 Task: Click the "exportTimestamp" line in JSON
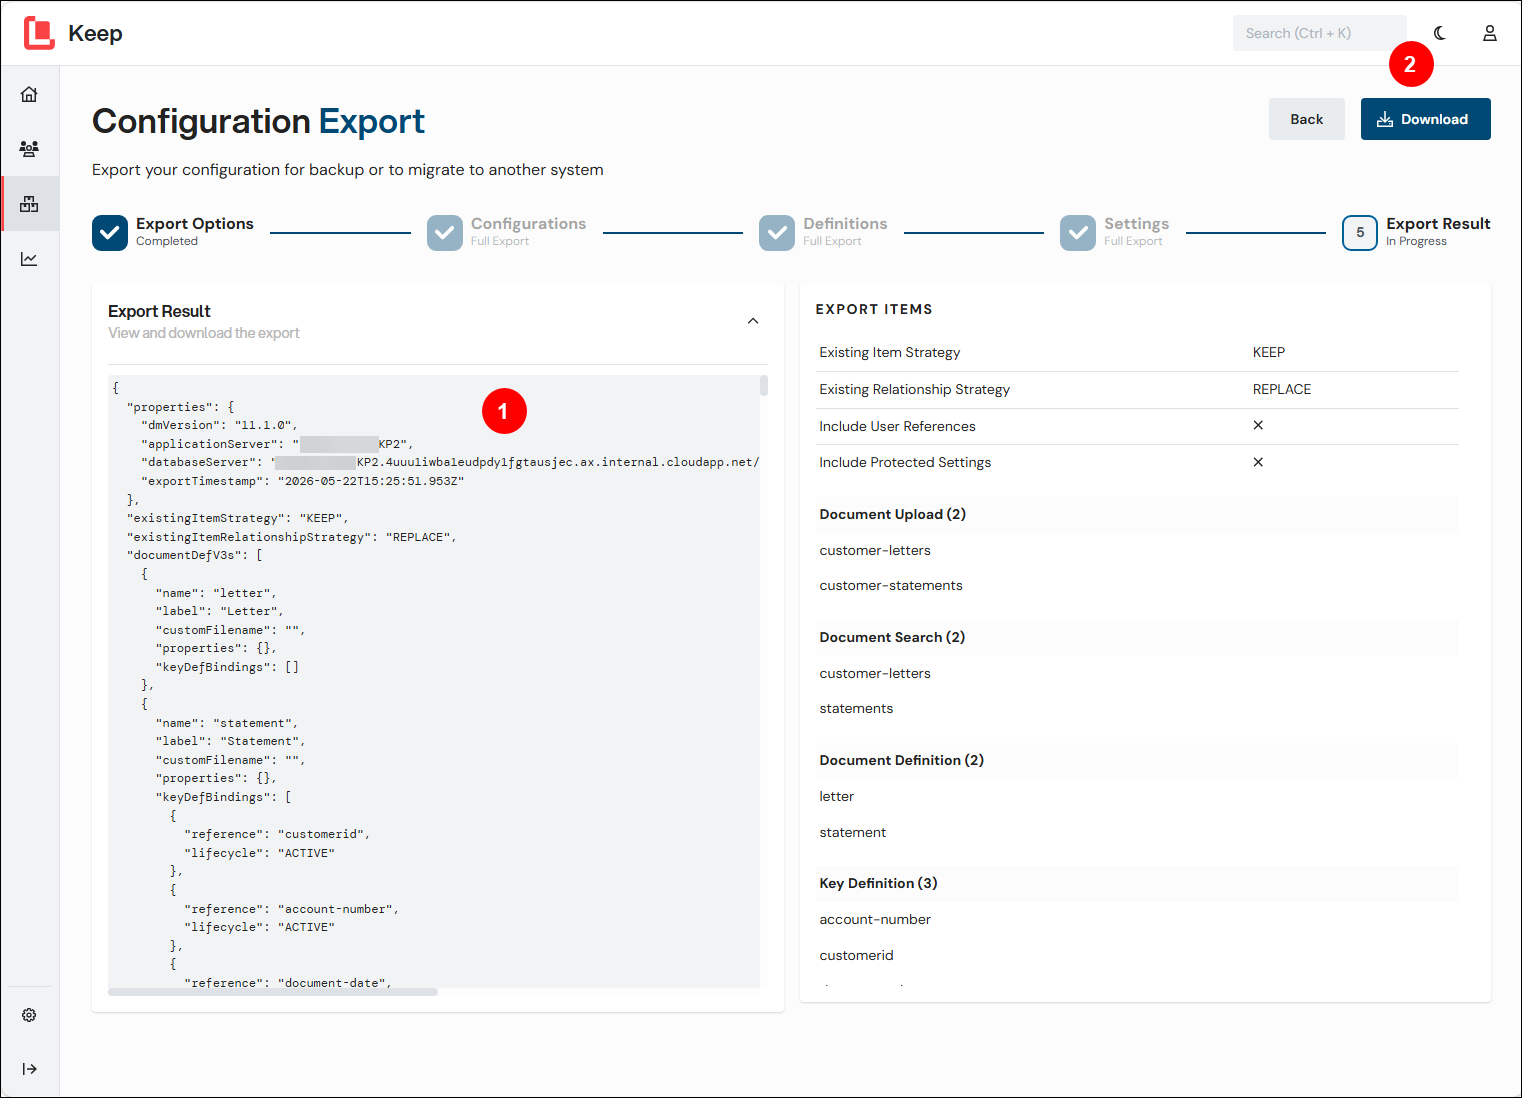click(302, 481)
